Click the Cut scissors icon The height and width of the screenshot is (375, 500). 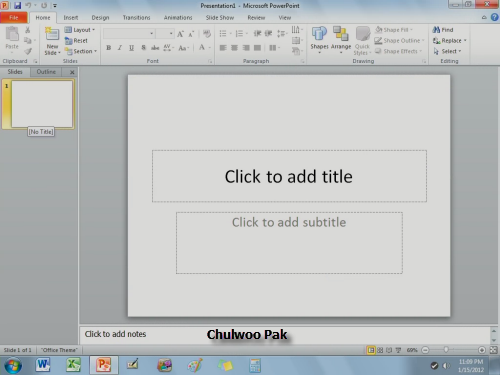[28, 30]
